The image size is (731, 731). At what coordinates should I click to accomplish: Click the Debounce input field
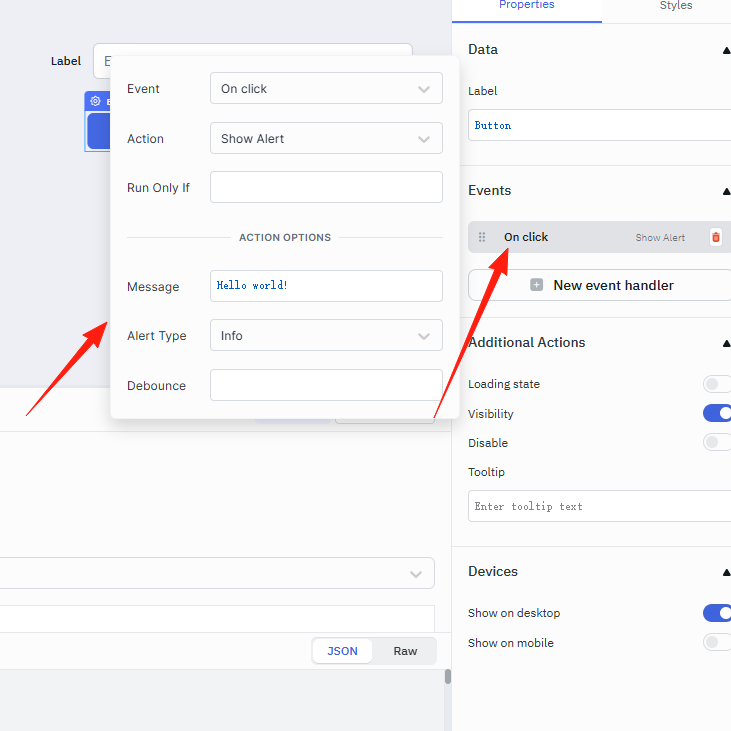click(326, 385)
